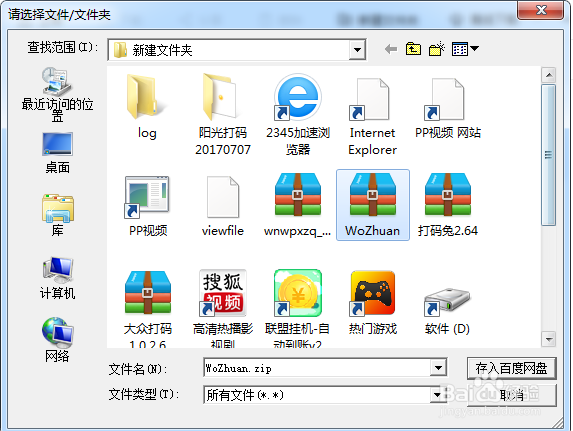Go to 最近访问的位置 in sidebar
Screen dimensions: 573x431
click(57, 94)
